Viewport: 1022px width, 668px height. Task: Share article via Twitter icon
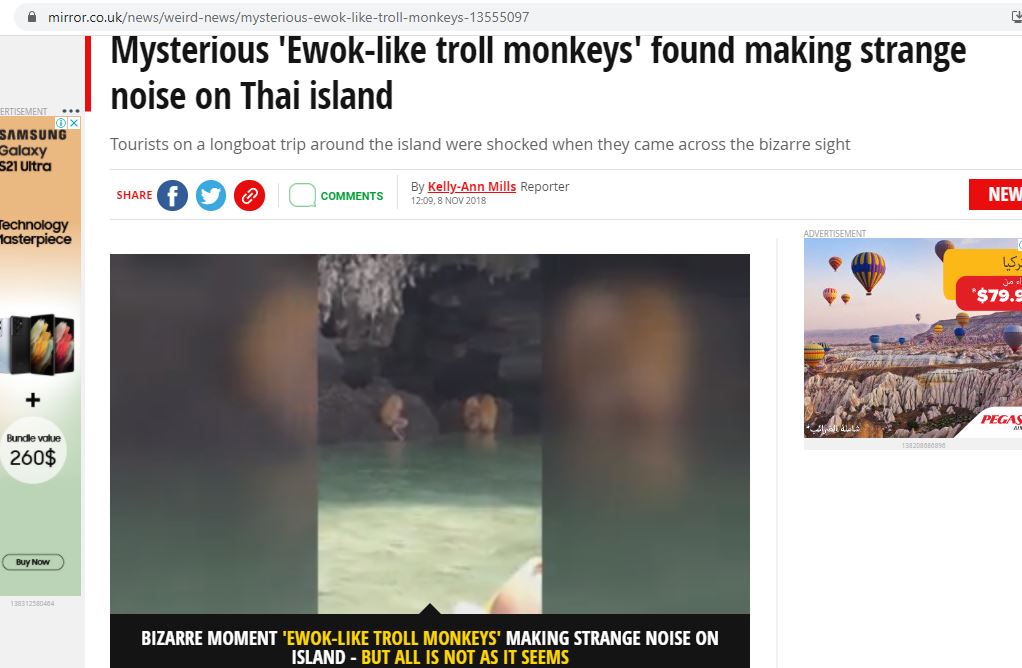pyautogui.click(x=211, y=195)
